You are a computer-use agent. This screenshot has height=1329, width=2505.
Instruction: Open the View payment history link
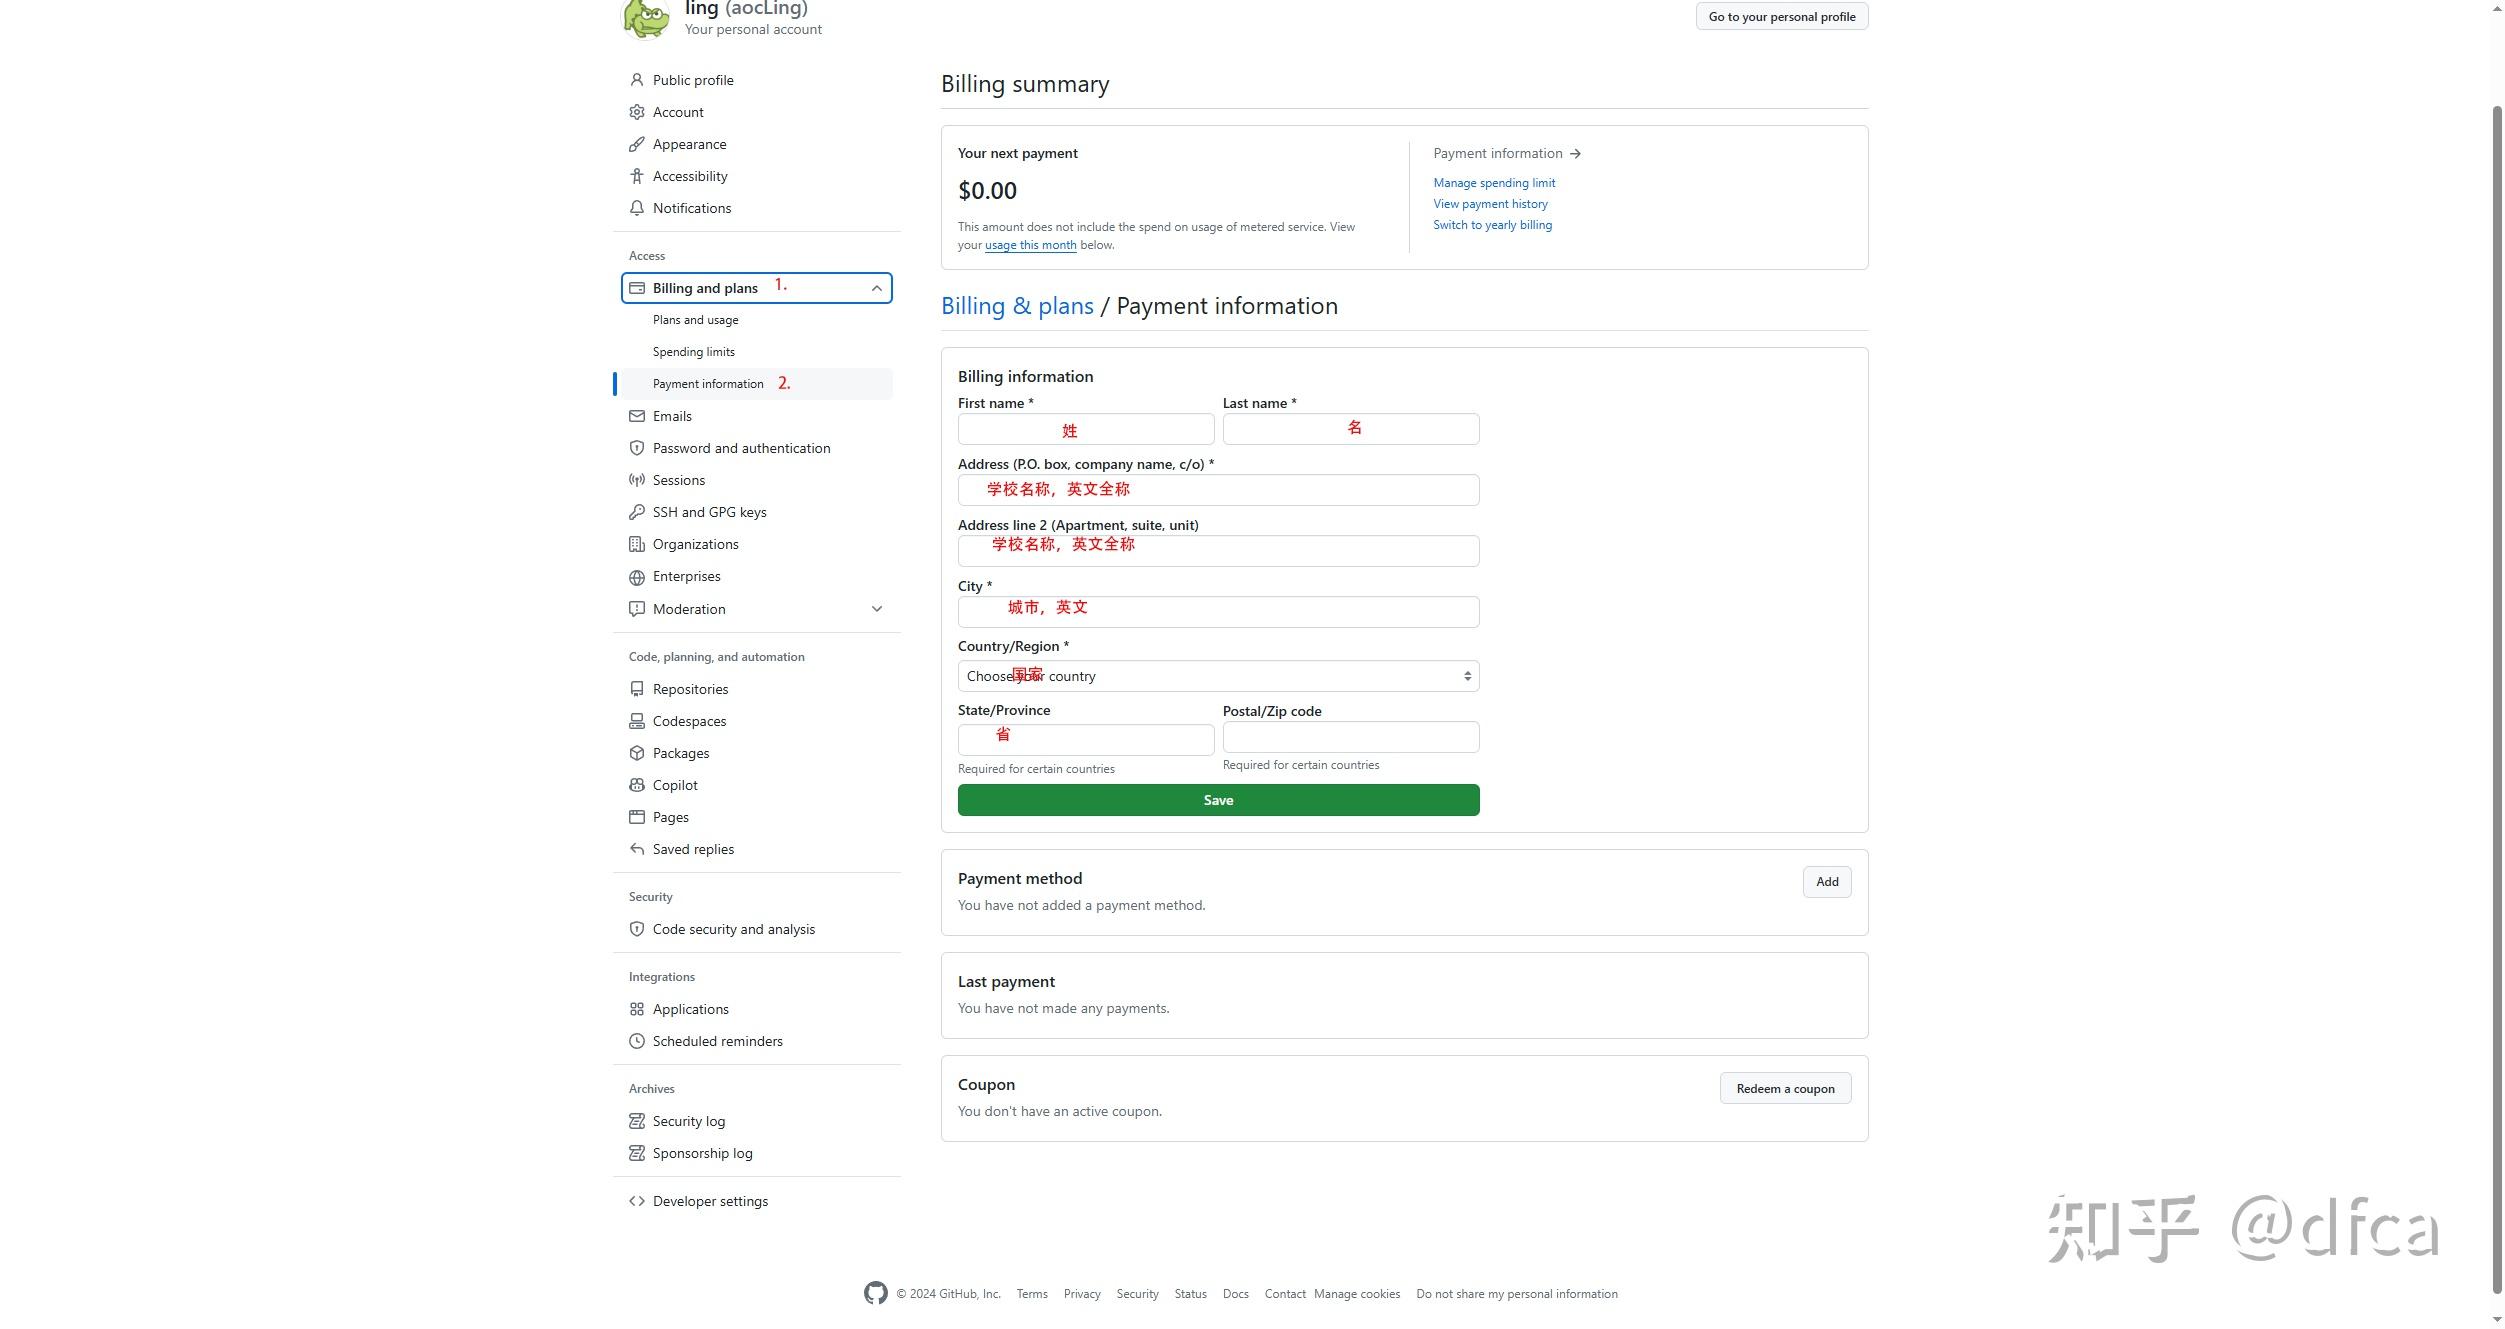click(x=1489, y=204)
